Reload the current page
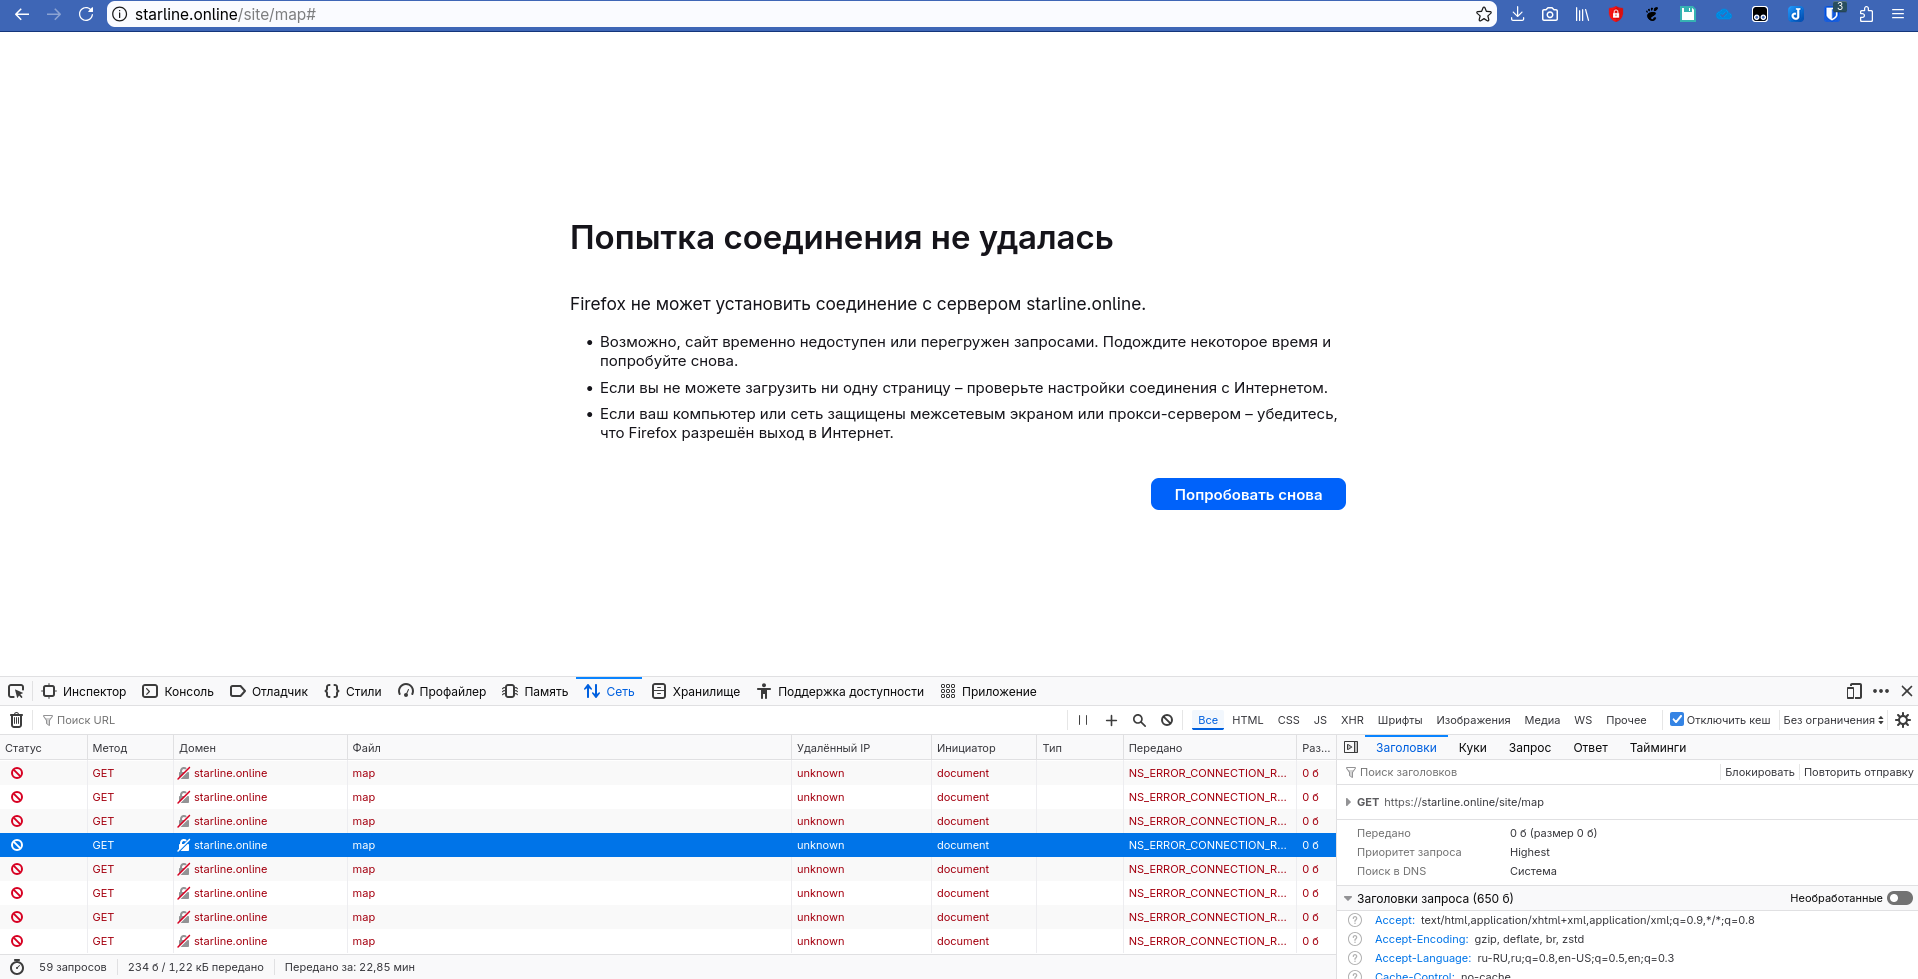1918x979 pixels. click(86, 14)
